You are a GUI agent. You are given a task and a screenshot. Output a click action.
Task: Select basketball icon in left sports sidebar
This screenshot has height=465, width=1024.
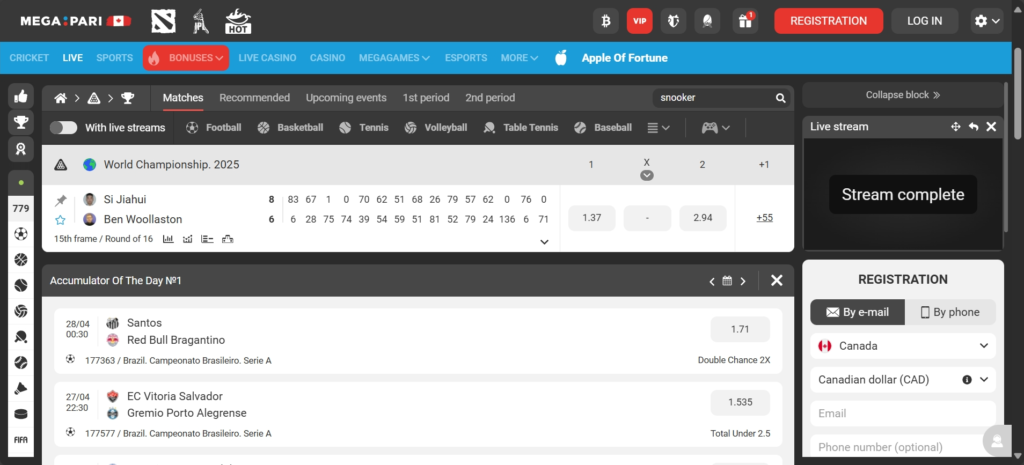click(21, 260)
